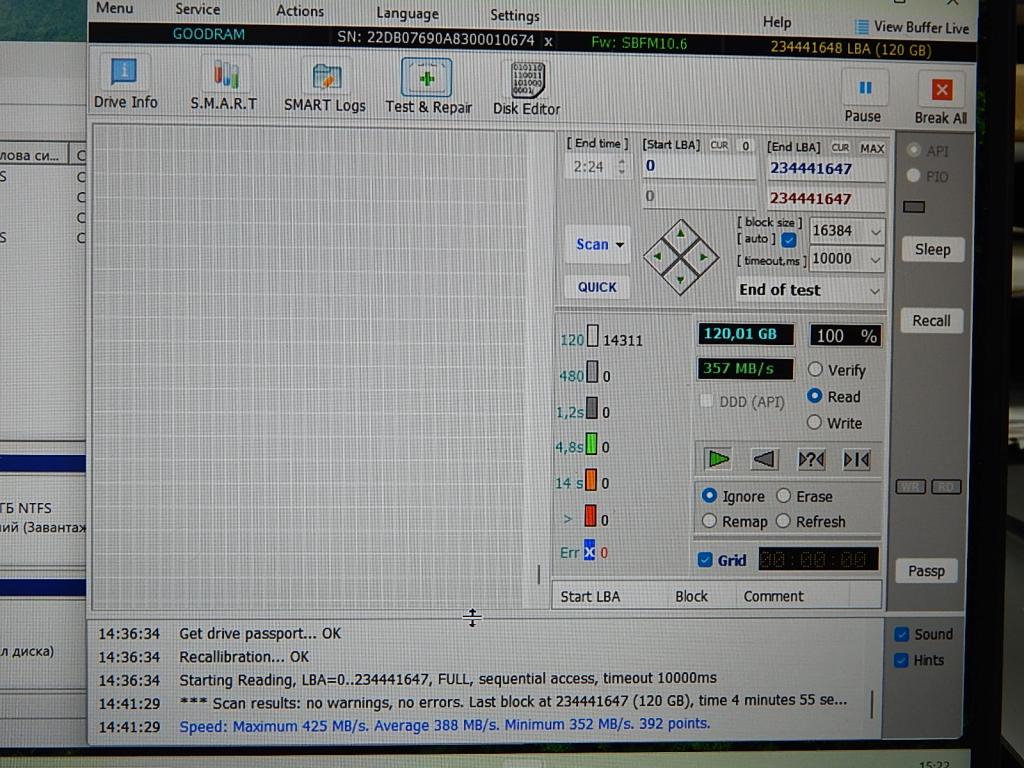The height and width of the screenshot is (768, 1024).
Task: Switch to Test & Repair view
Action: [428, 86]
